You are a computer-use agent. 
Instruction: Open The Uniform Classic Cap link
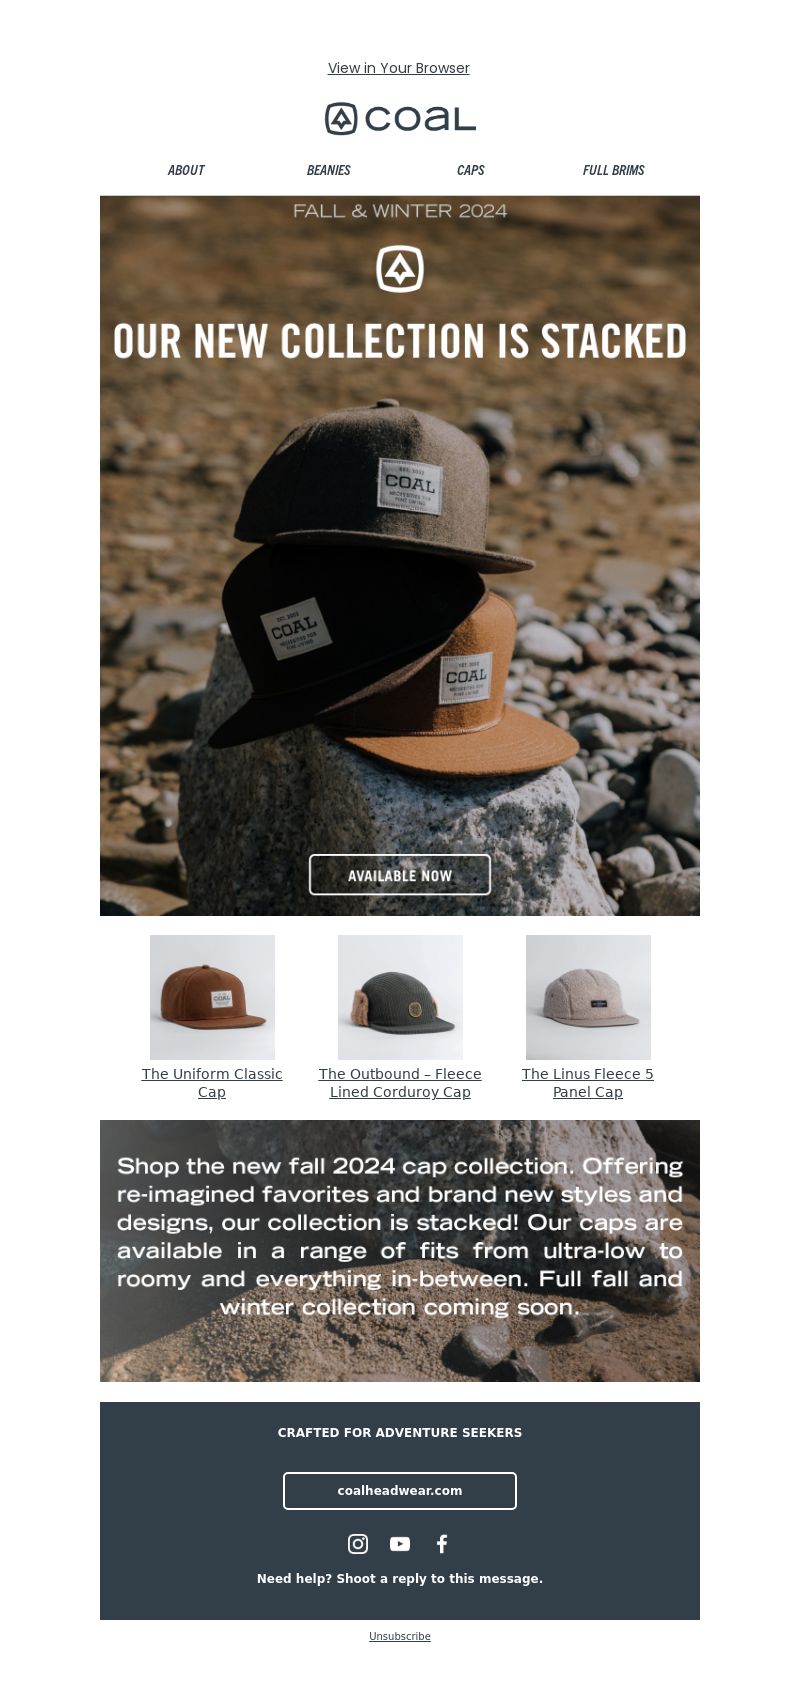[212, 1083]
